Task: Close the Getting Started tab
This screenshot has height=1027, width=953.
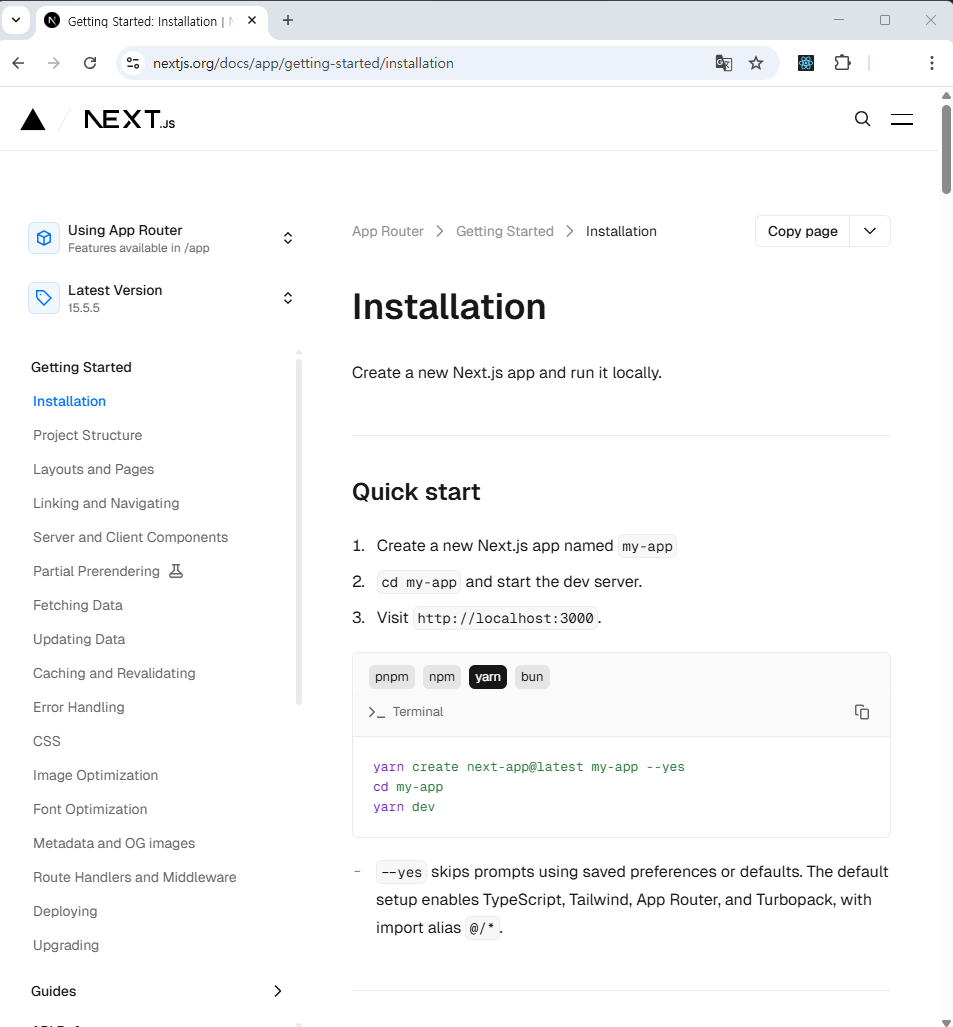Action: click(x=252, y=20)
